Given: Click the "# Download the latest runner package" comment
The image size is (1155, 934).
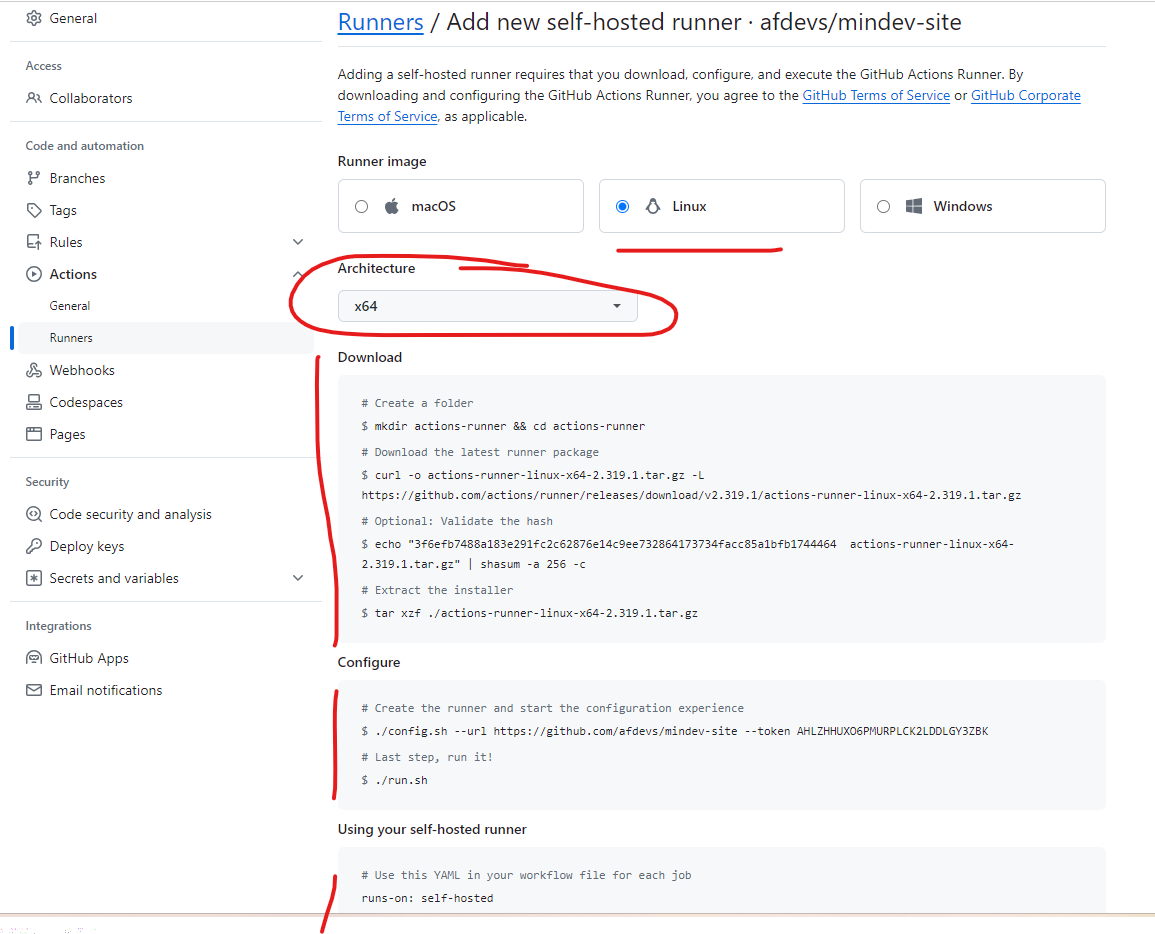Looking at the screenshot, I should pos(480,452).
